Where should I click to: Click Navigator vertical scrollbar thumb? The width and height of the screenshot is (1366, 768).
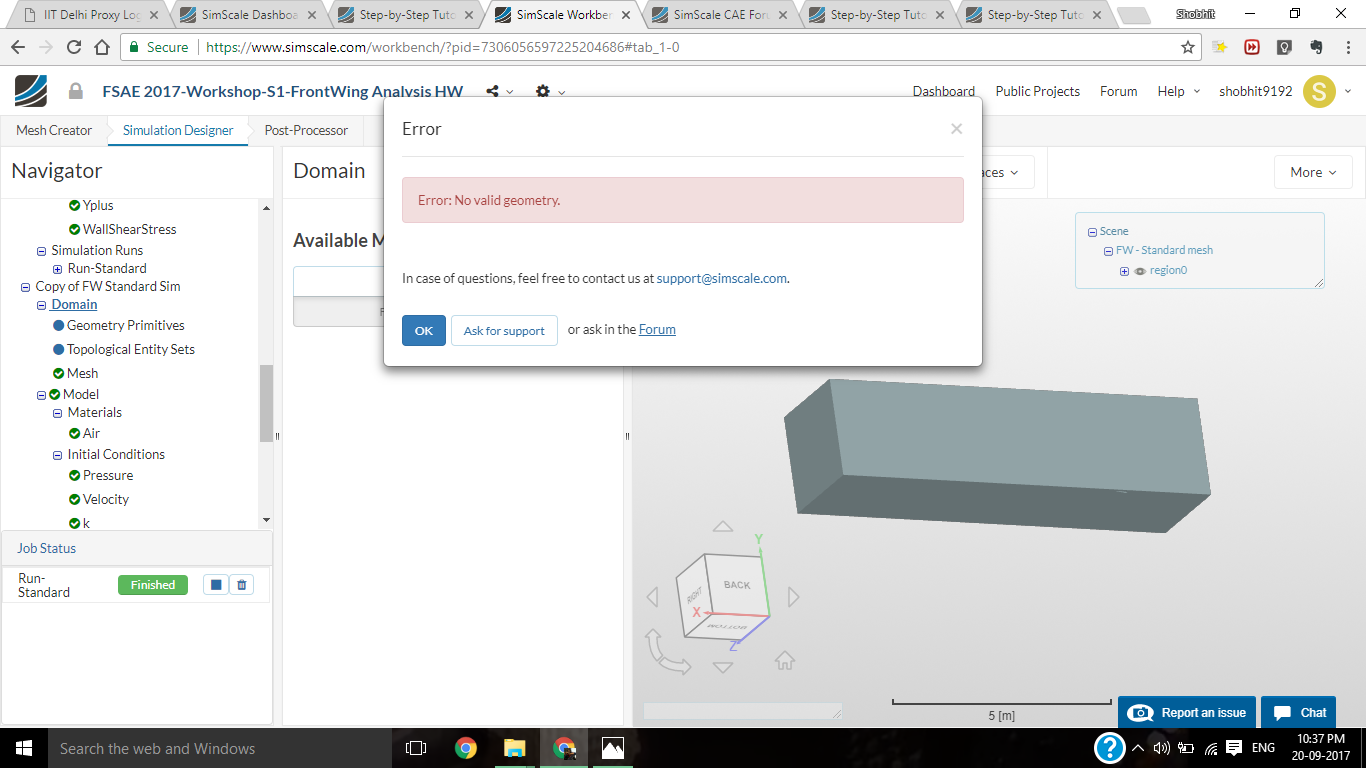(x=266, y=404)
